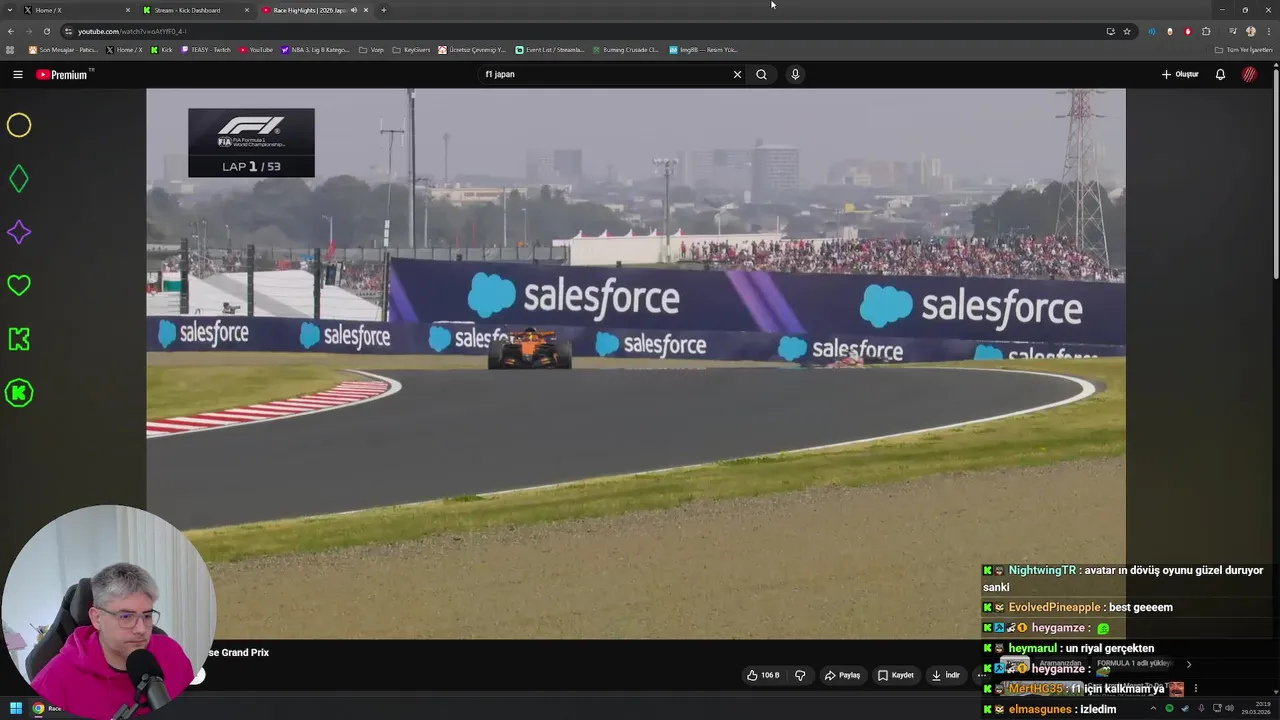Open 'TEASY - Twitch' bookmark

(x=206, y=49)
